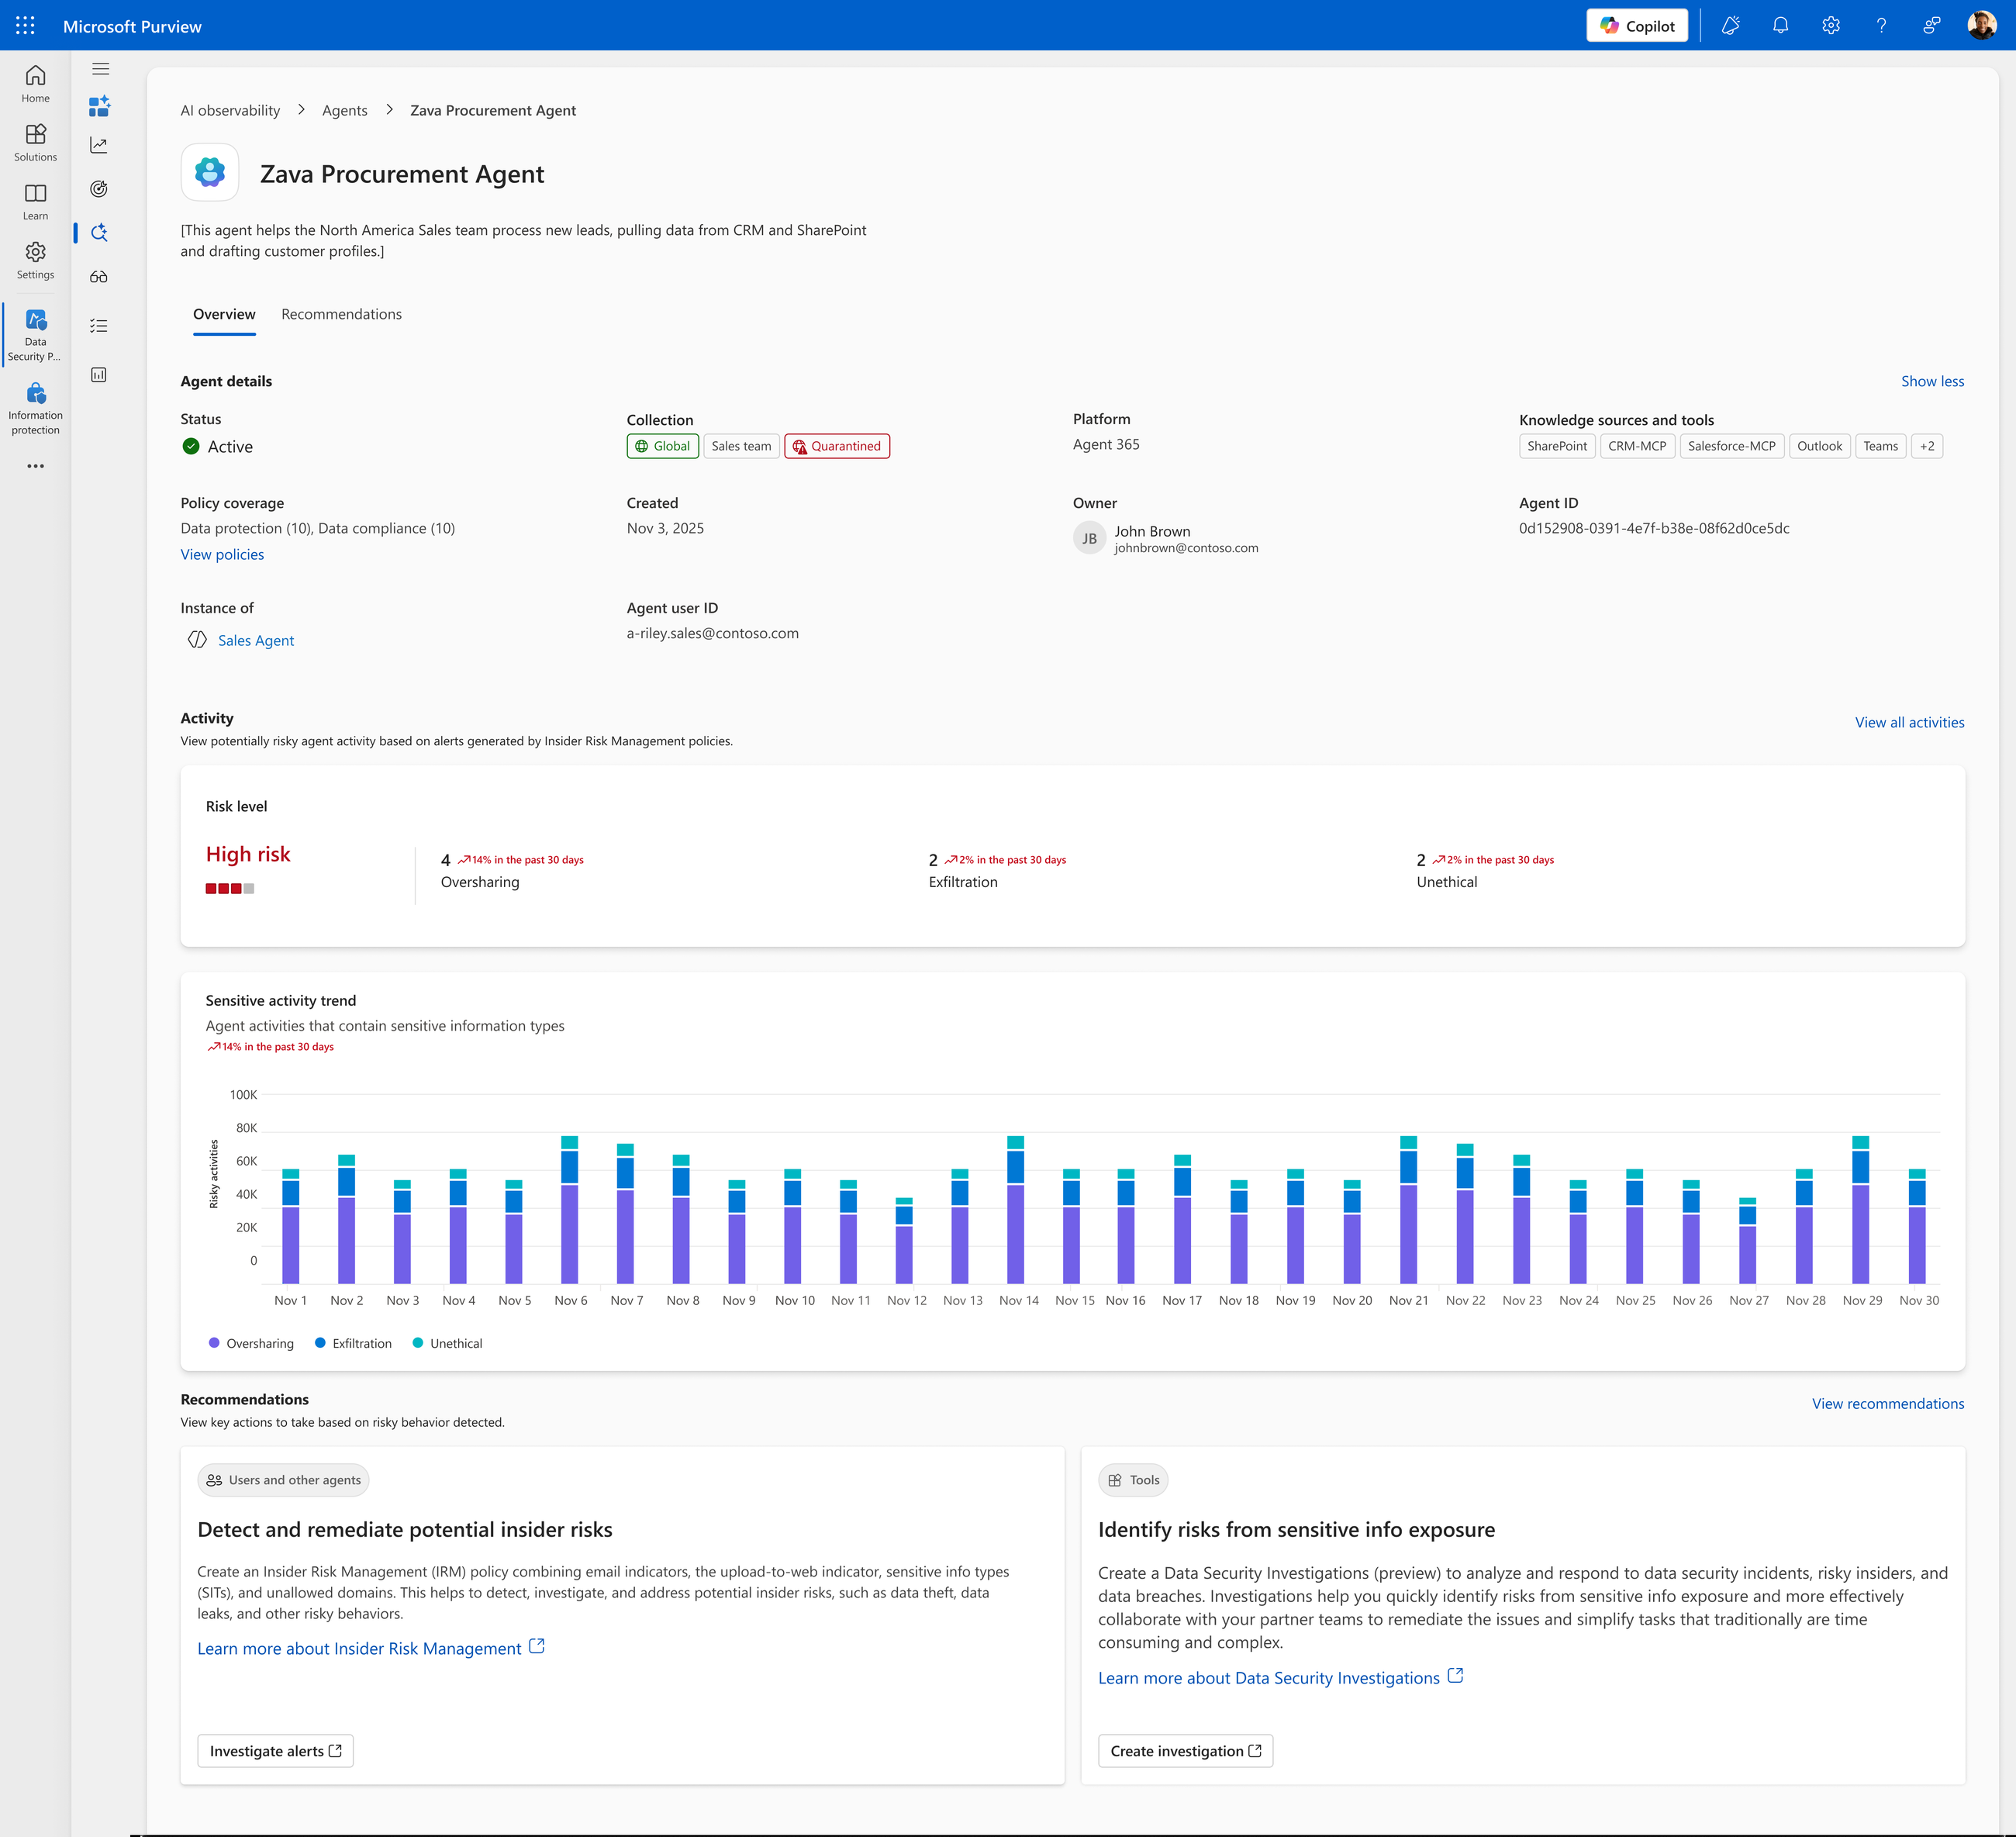
Task: Toggle Oversharing legend item in chart
Action: pyautogui.click(x=251, y=1343)
